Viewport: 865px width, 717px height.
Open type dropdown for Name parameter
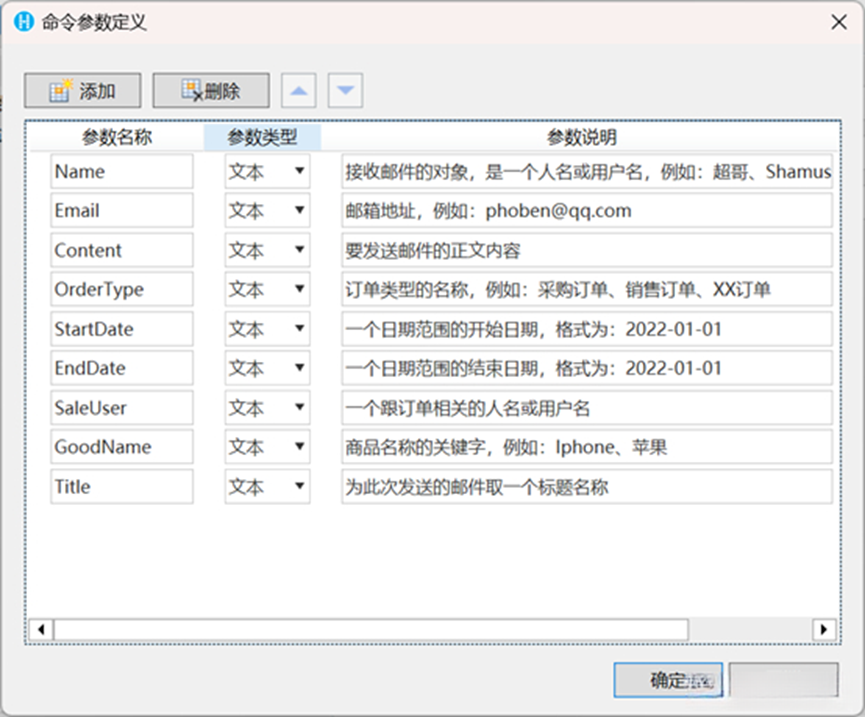pyautogui.click(x=268, y=171)
